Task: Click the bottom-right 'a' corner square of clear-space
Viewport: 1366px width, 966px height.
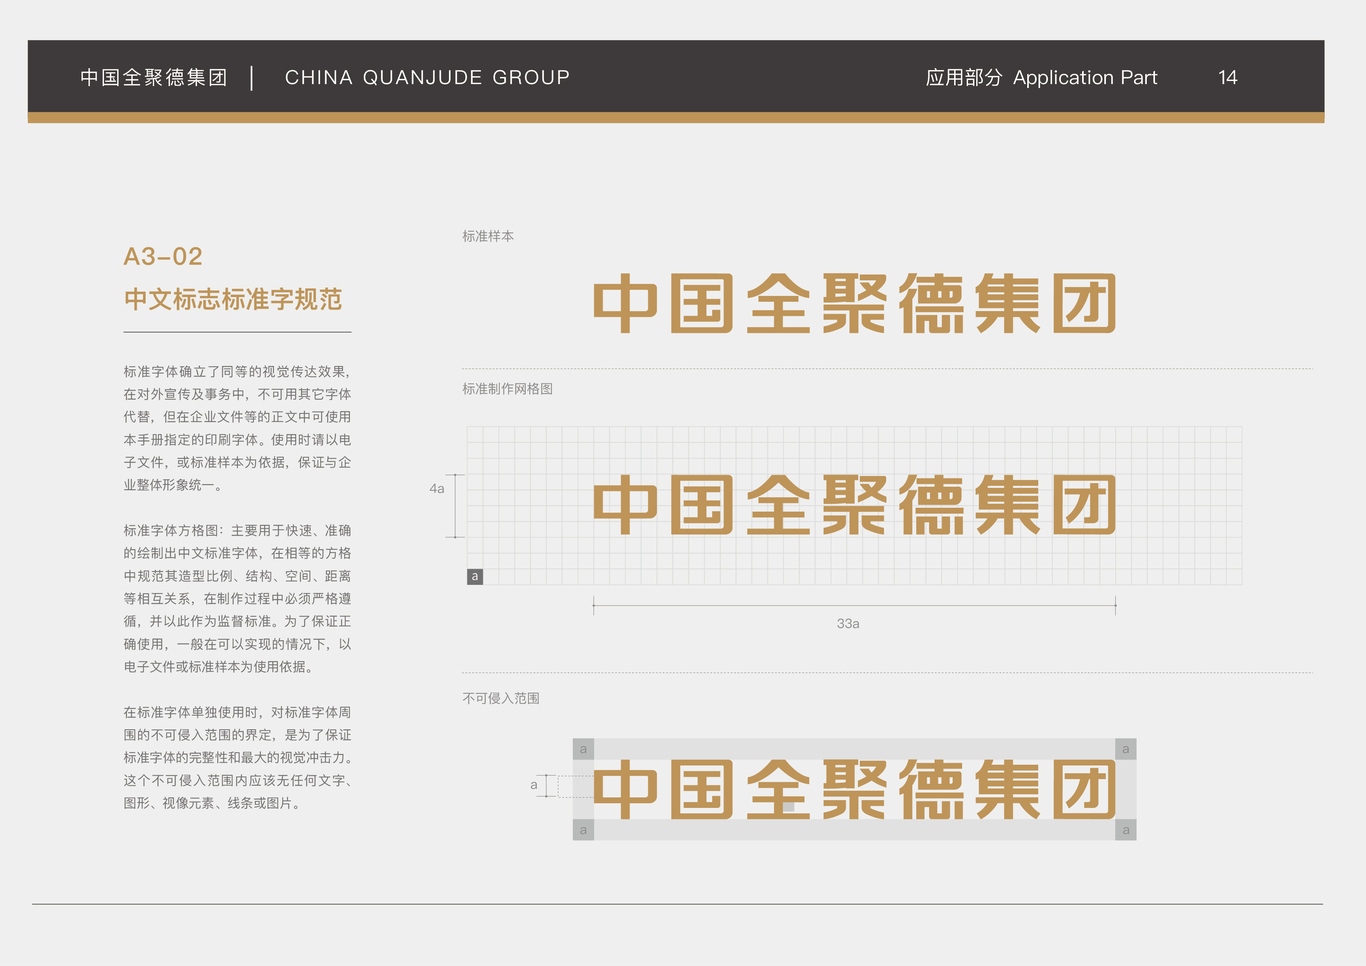Action: tap(1126, 830)
